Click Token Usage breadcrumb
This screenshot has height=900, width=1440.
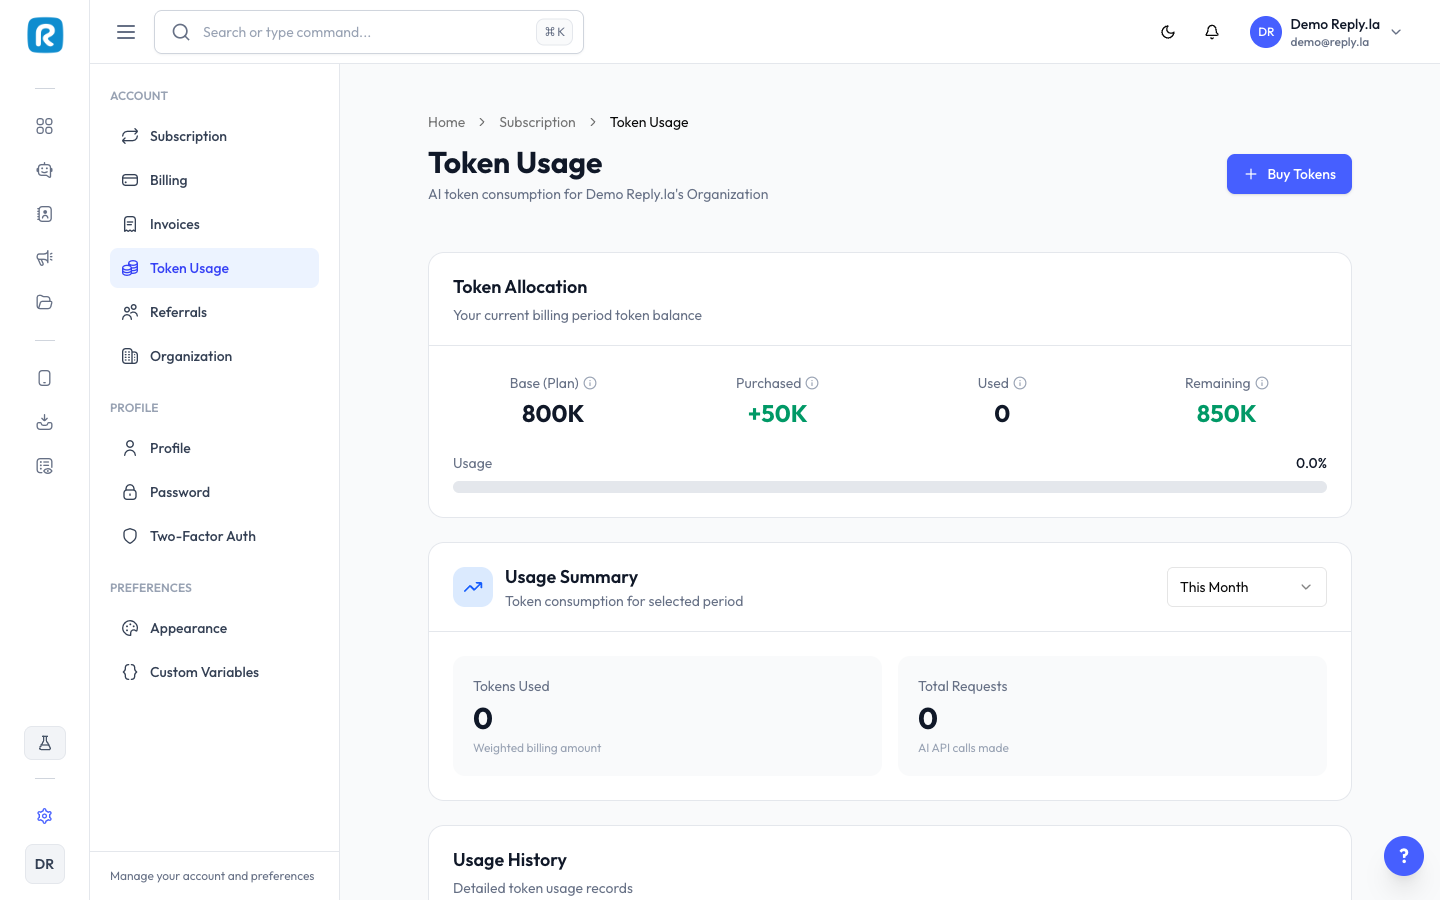click(649, 122)
